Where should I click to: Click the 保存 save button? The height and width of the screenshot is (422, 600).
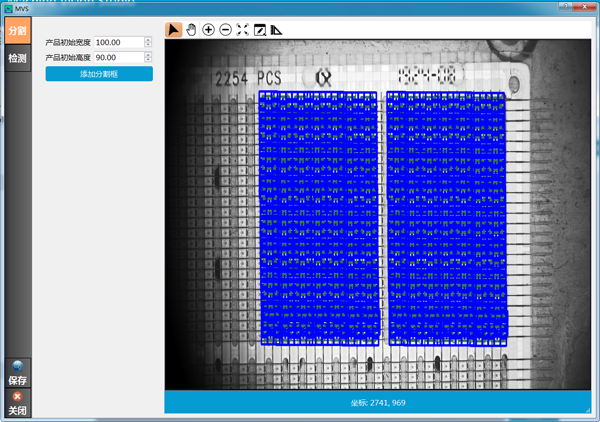tap(17, 373)
